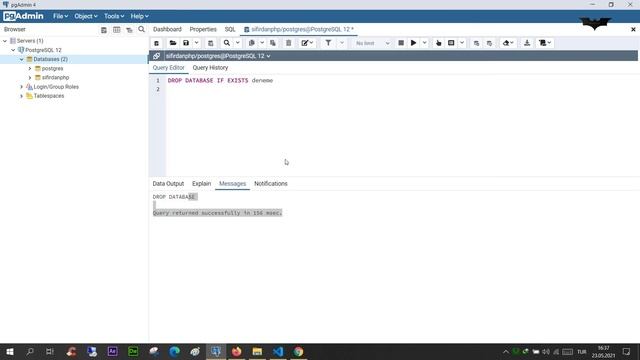Collapse the Databases (2) node arrow
The height and width of the screenshot is (360, 640).
(22, 59)
